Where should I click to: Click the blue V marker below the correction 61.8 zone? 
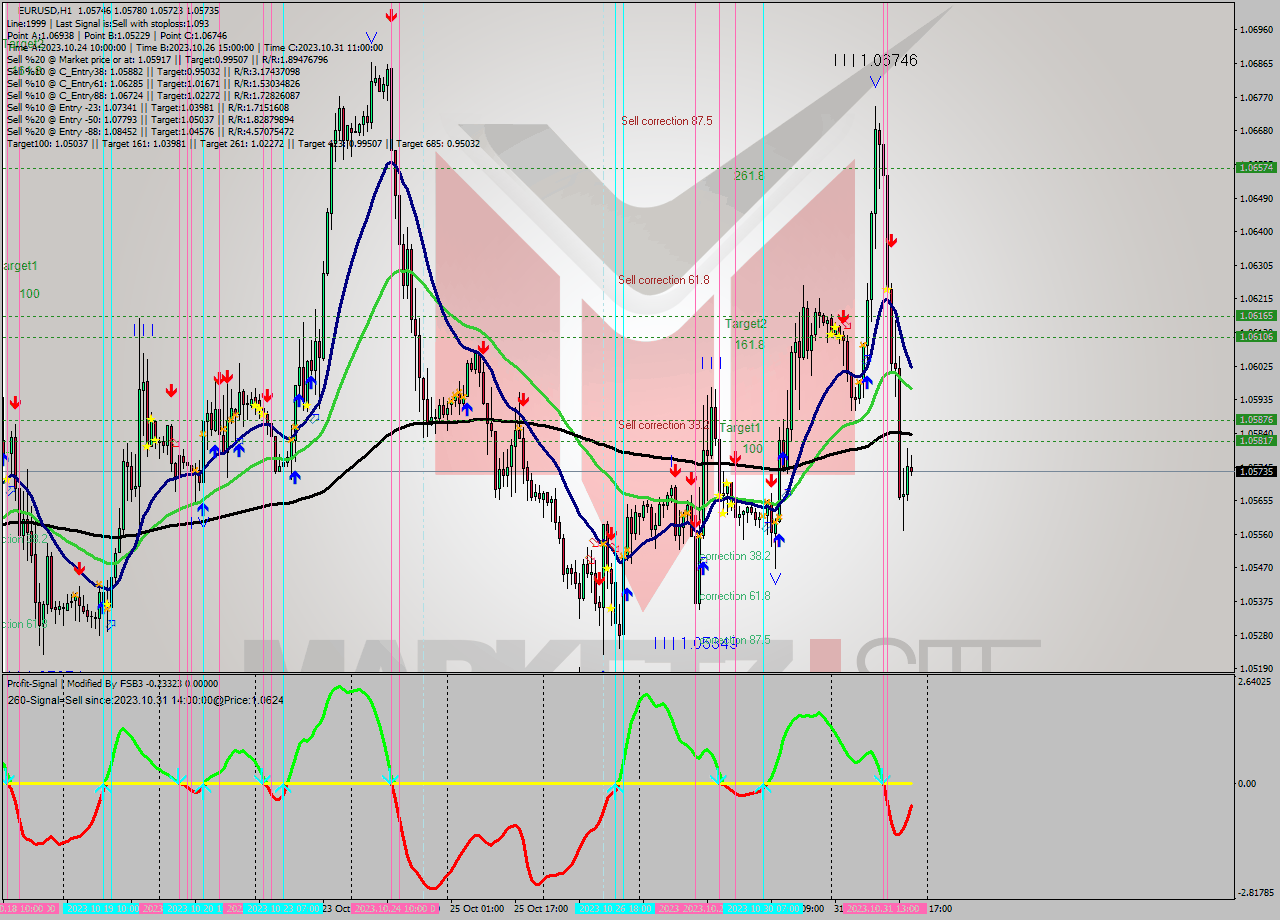(775, 578)
